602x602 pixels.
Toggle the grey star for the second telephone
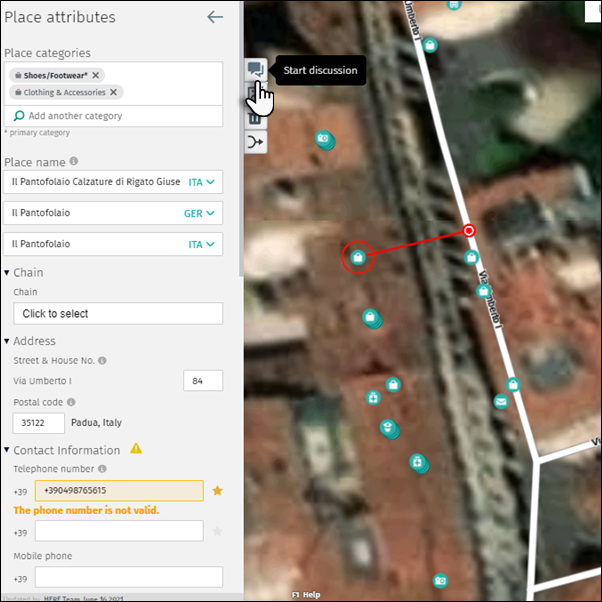click(x=217, y=531)
